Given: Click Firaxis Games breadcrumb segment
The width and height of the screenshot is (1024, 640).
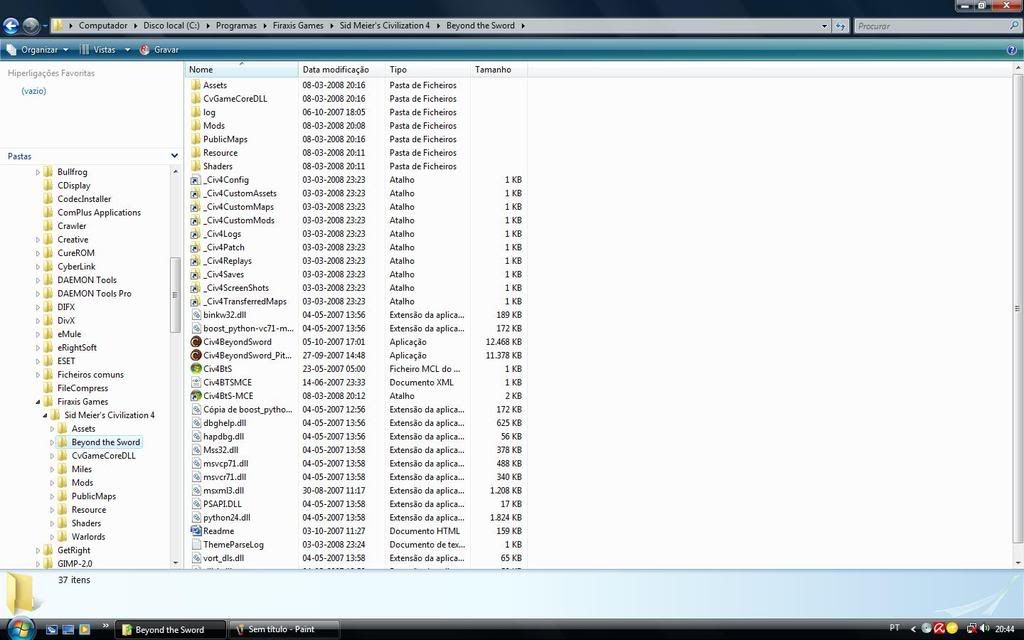Looking at the screenshot, I should pos(298,25).
